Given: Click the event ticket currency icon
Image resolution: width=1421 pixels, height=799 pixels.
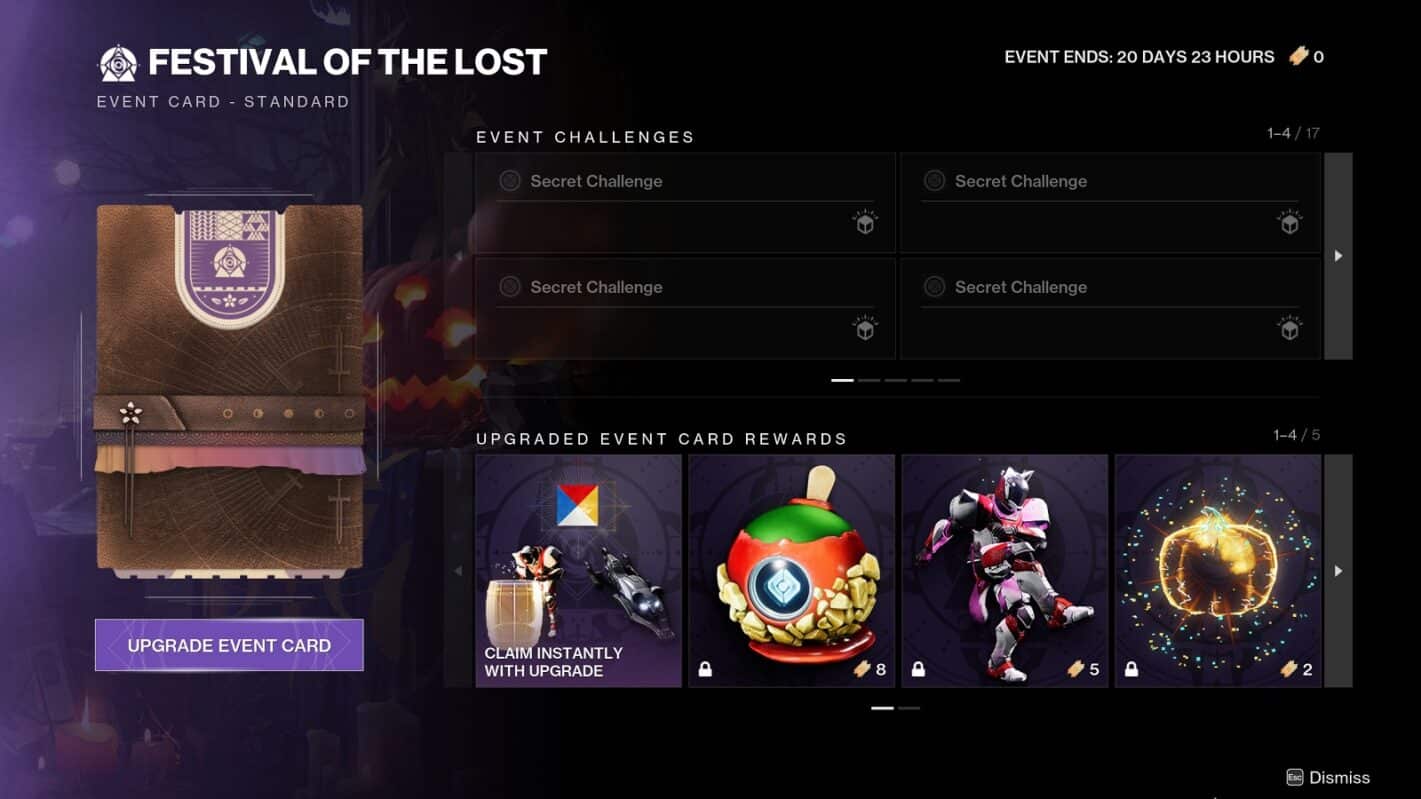Looking at the screenshot, I should coord(1298,57).
